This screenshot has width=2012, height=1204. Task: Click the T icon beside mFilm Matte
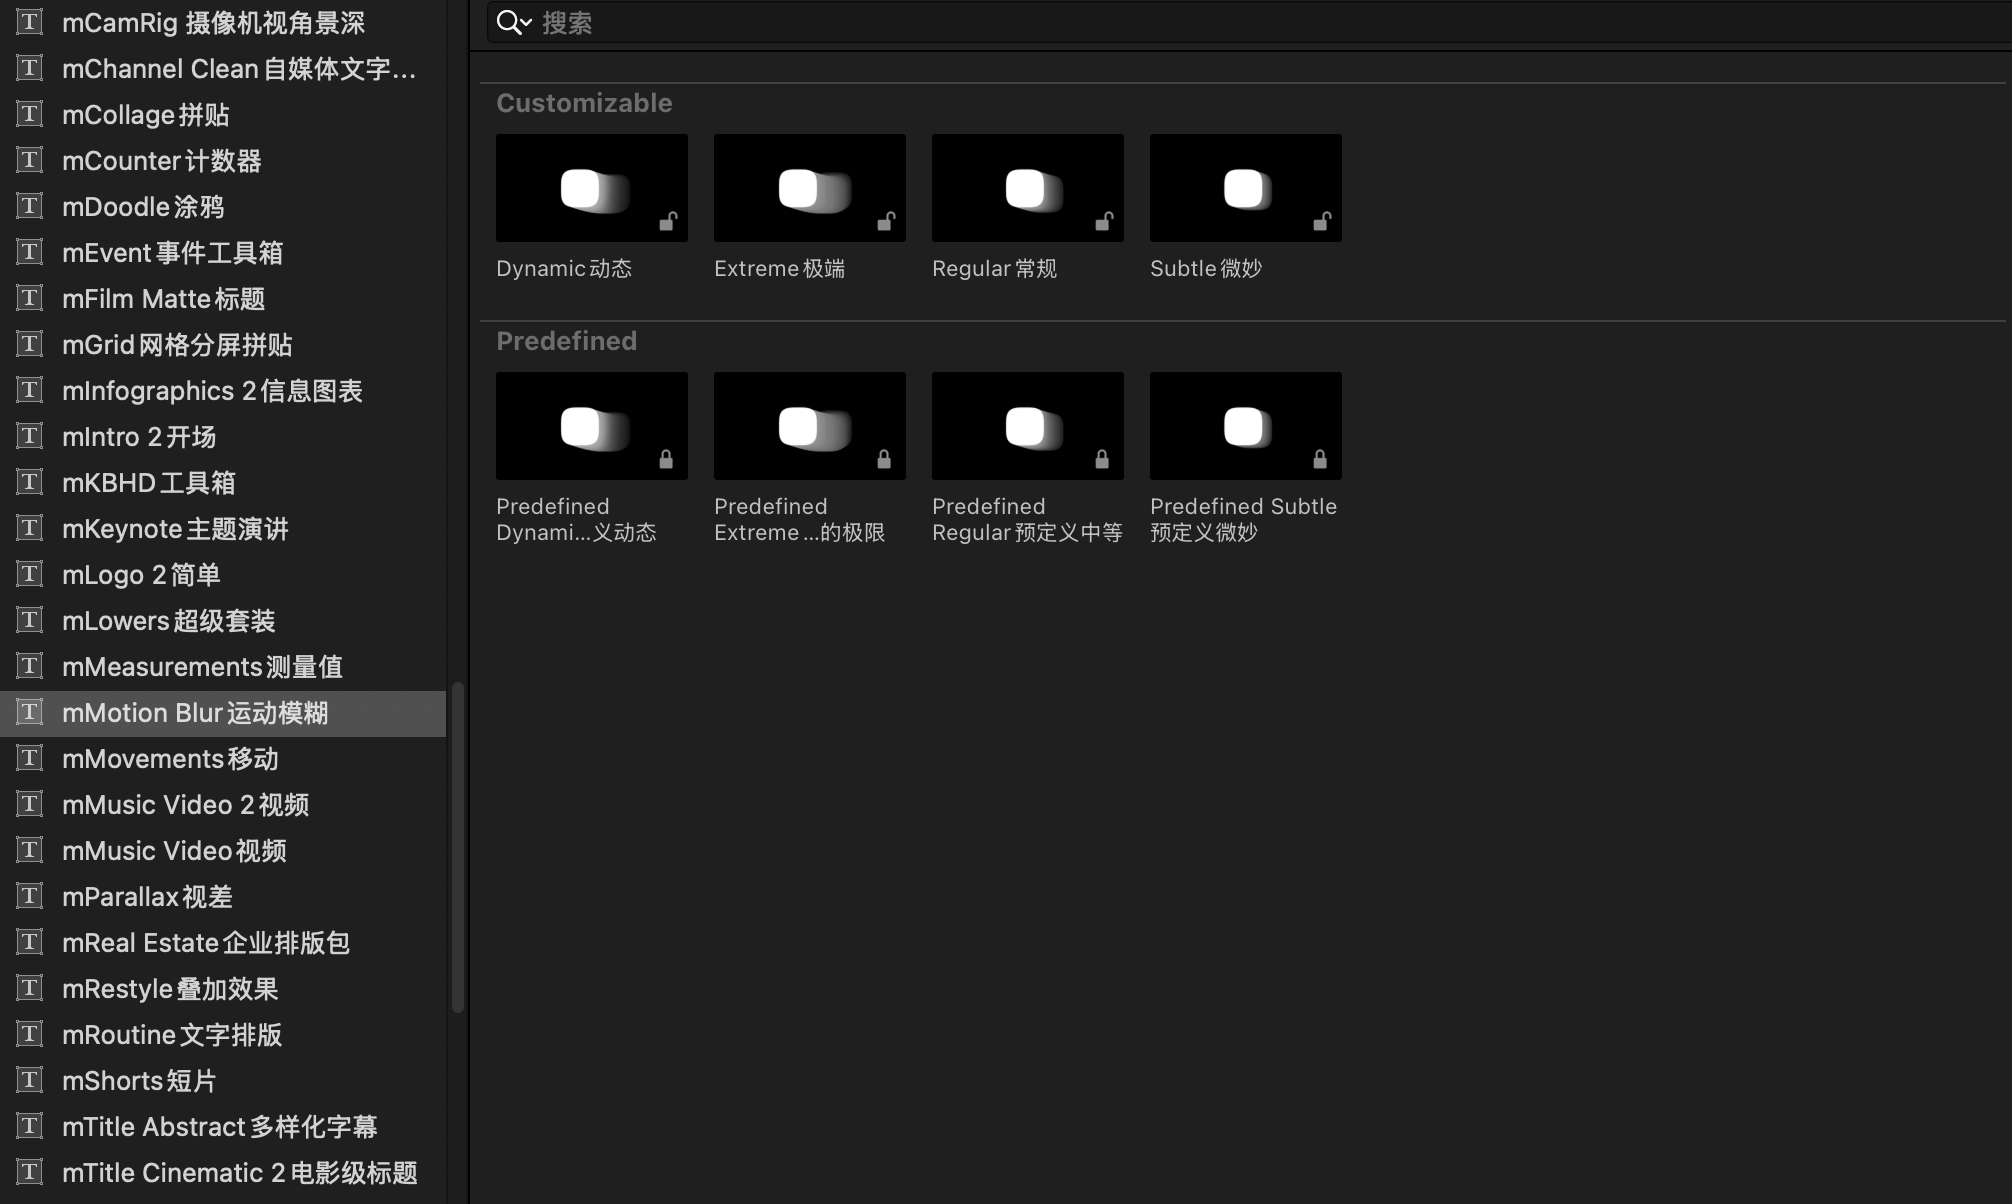30,298
